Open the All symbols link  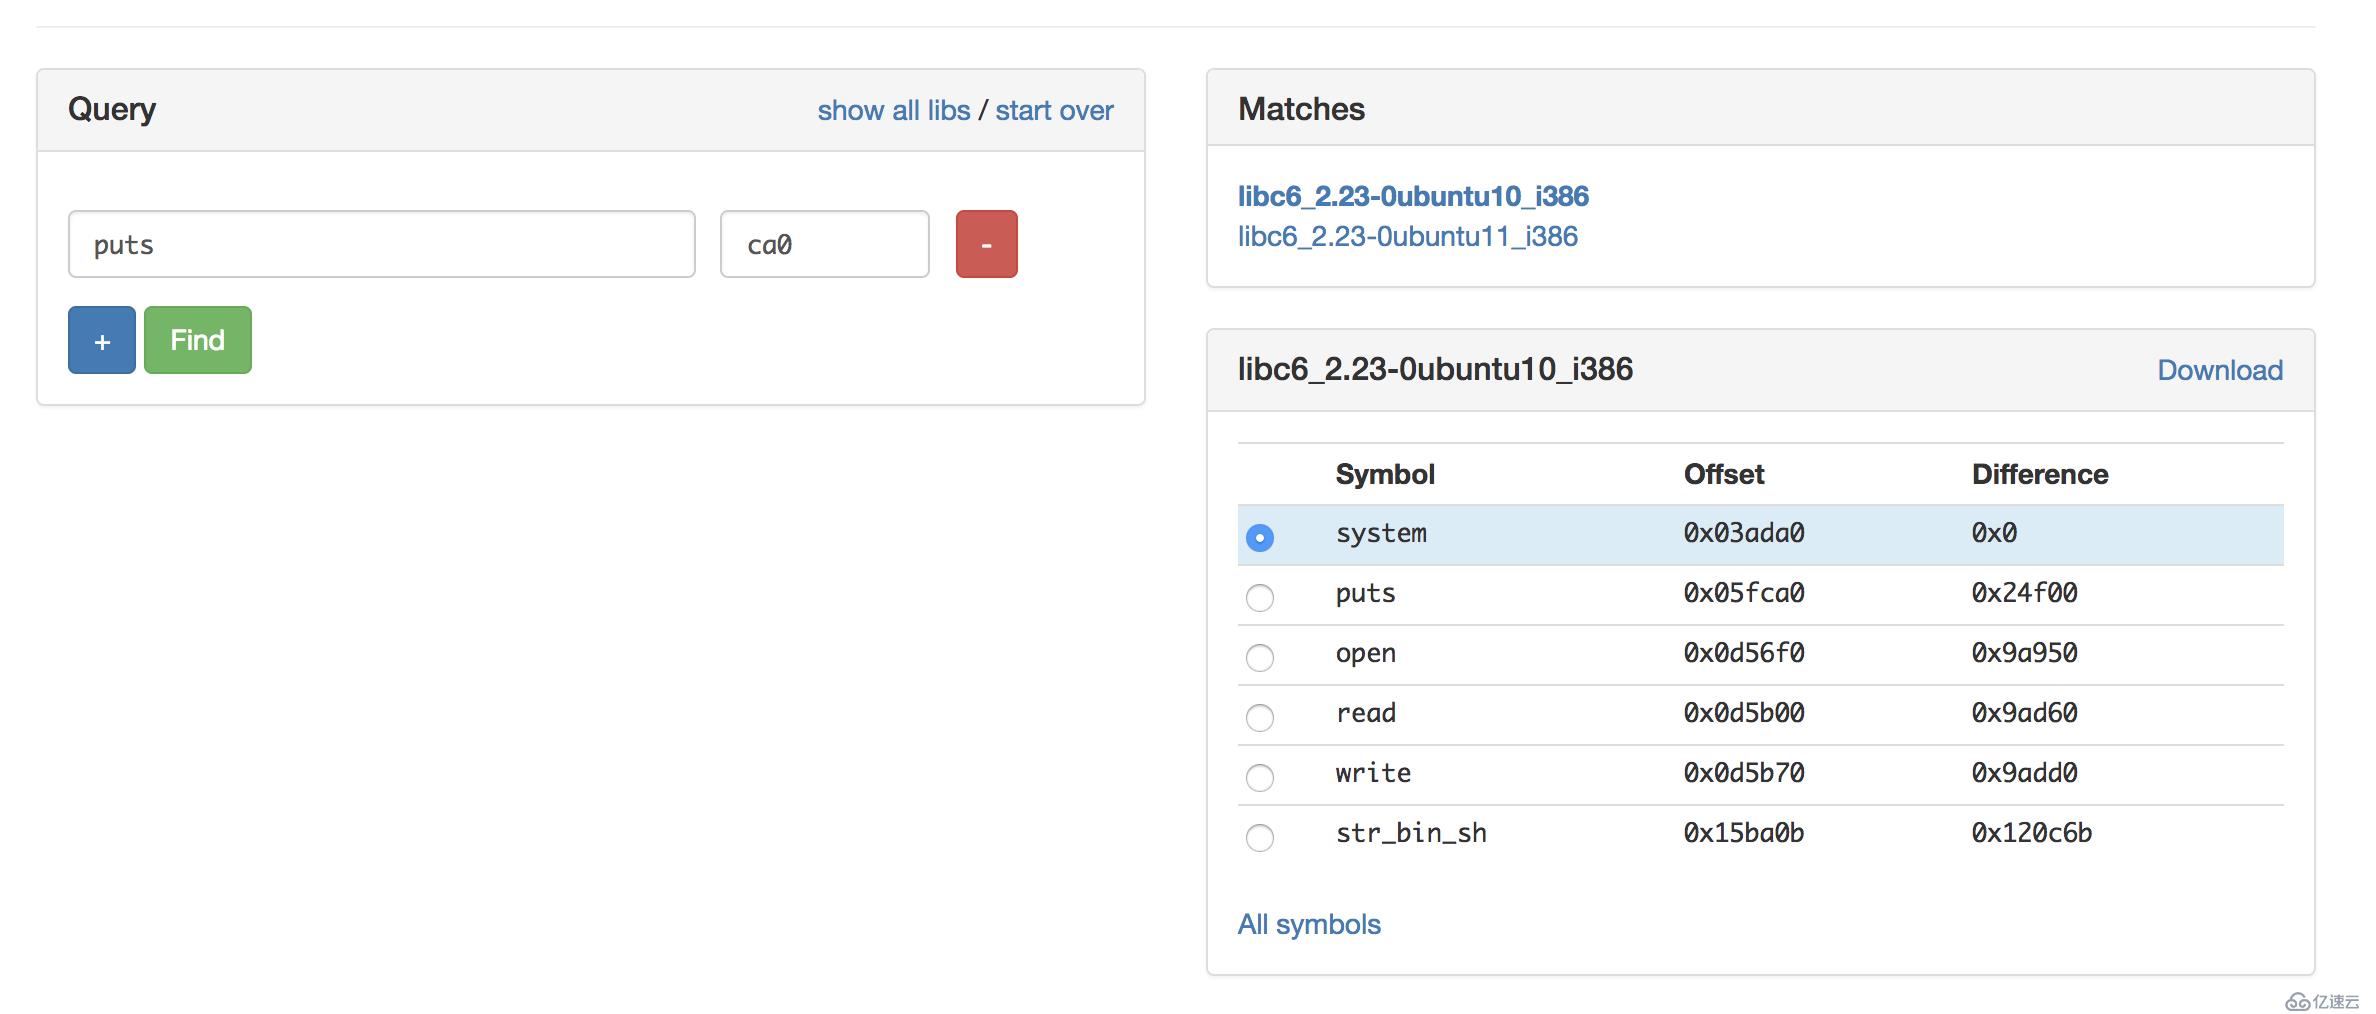pyautogui.click(x=1309, y=924)
